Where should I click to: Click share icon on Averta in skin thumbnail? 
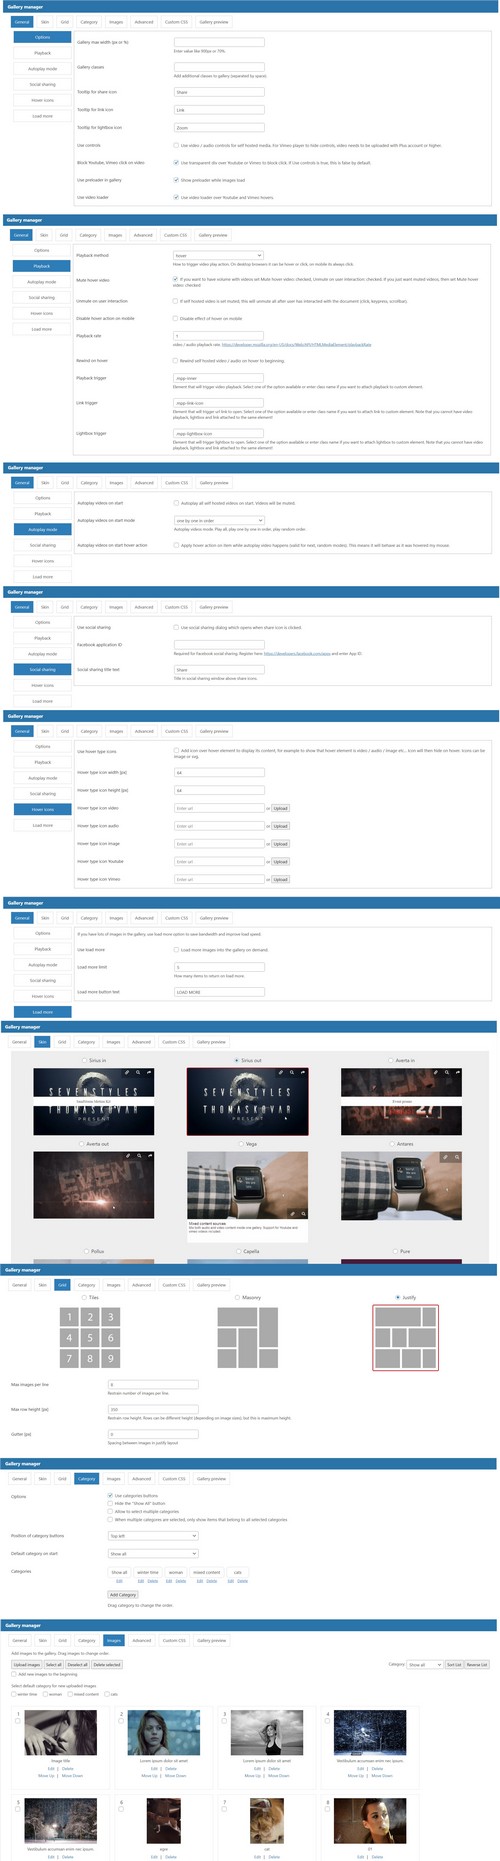tap(456, 1072)
